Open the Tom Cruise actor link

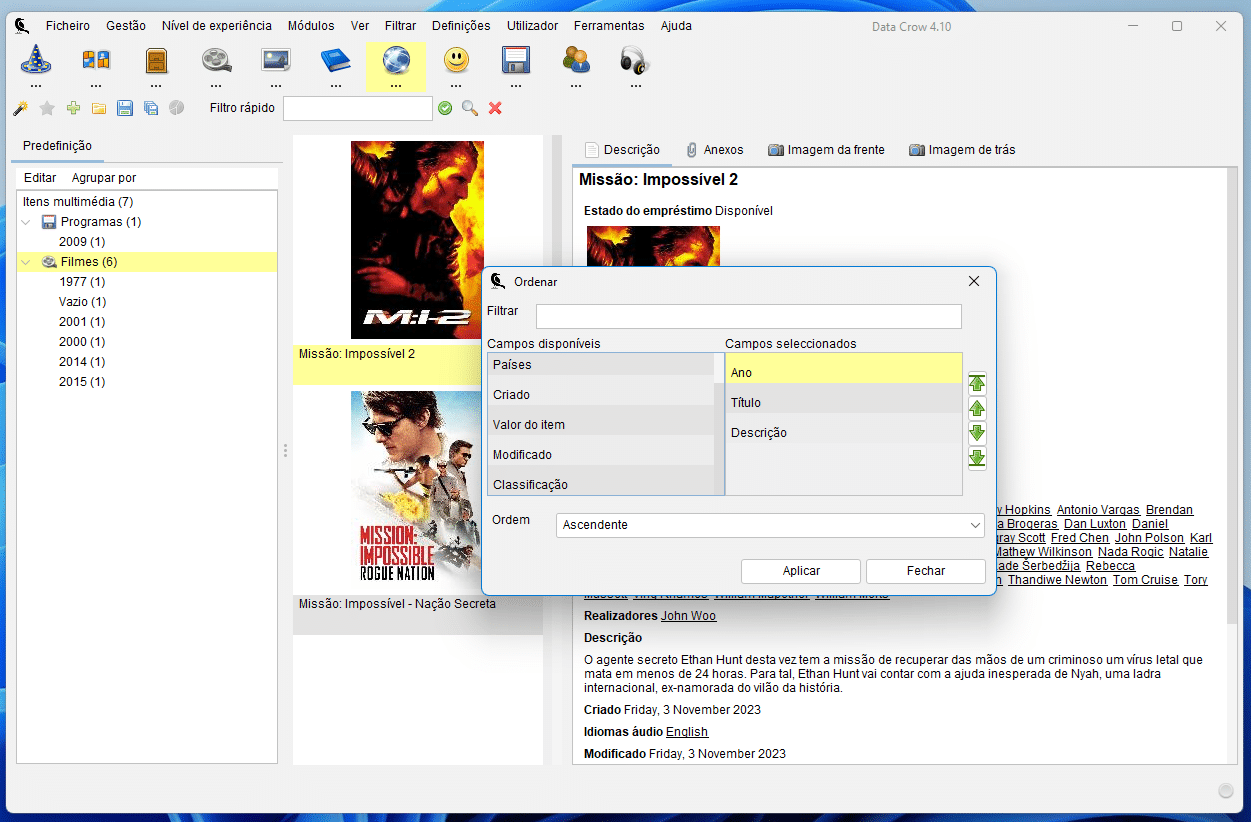click(x=1145, y=580)
